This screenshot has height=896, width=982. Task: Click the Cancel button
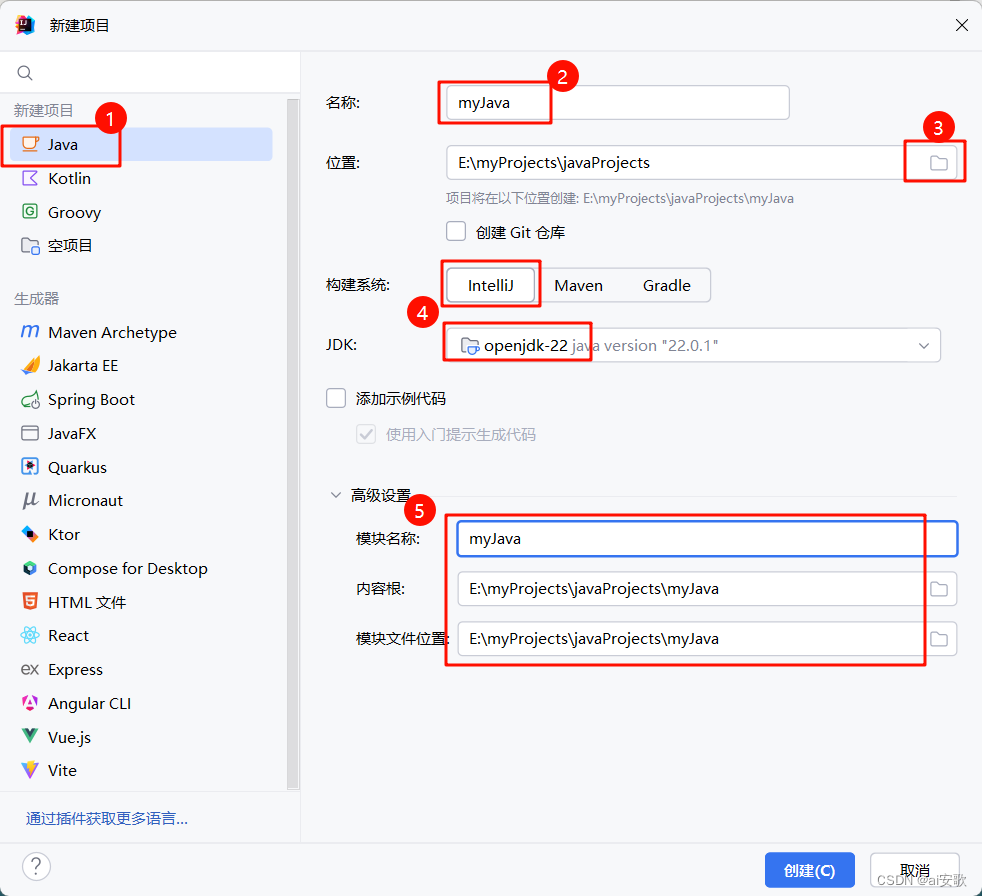click(x=914, y=870)
